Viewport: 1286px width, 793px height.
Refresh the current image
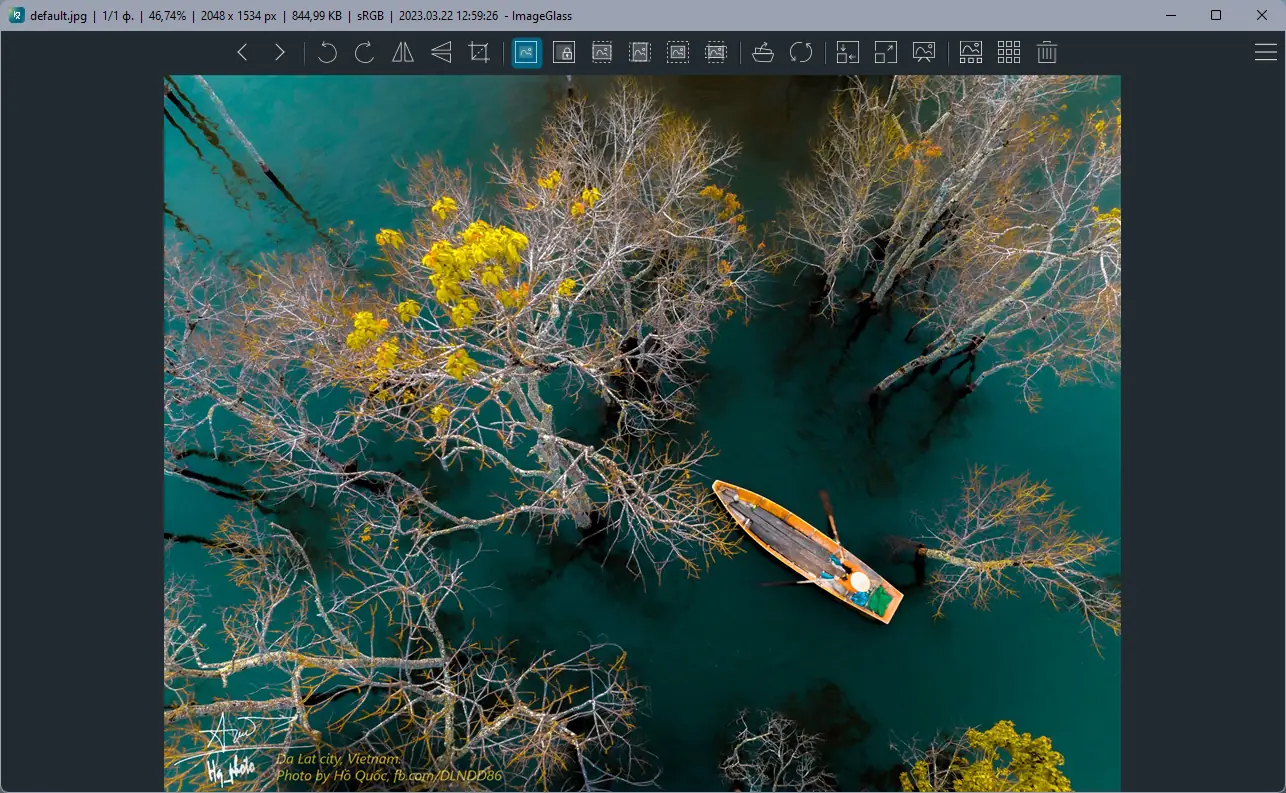coord(801,53)
